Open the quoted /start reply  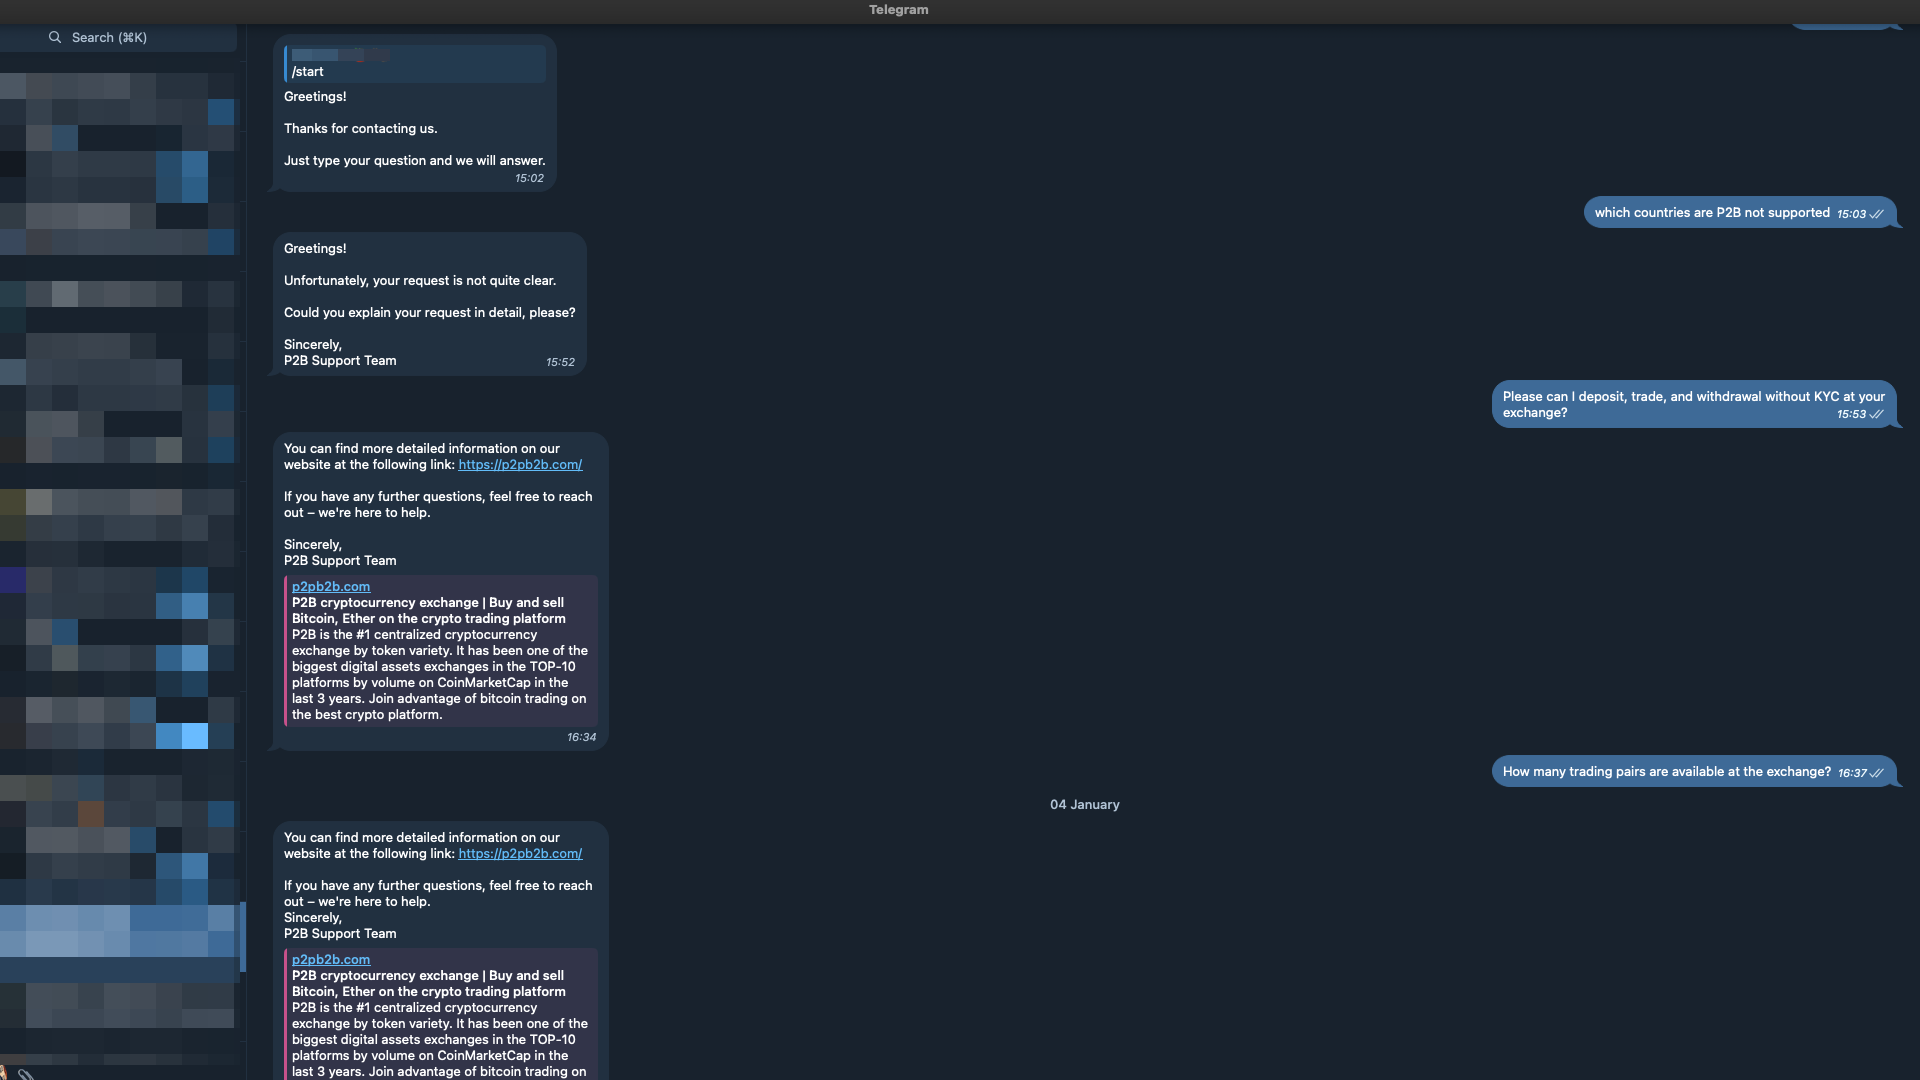(415, 63)
